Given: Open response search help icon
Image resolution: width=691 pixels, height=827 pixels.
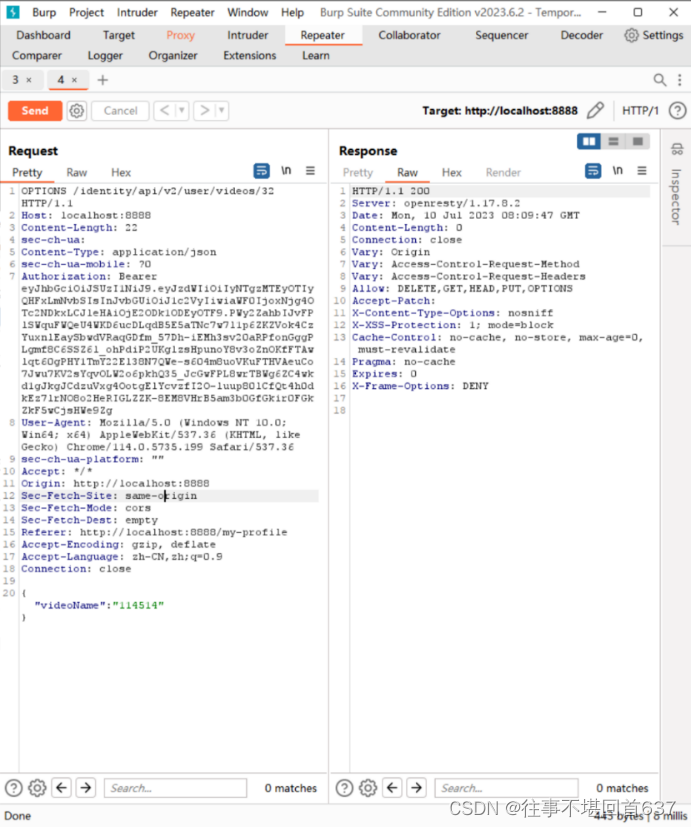Looking at the screenshot, I should (x=344, y=788).
